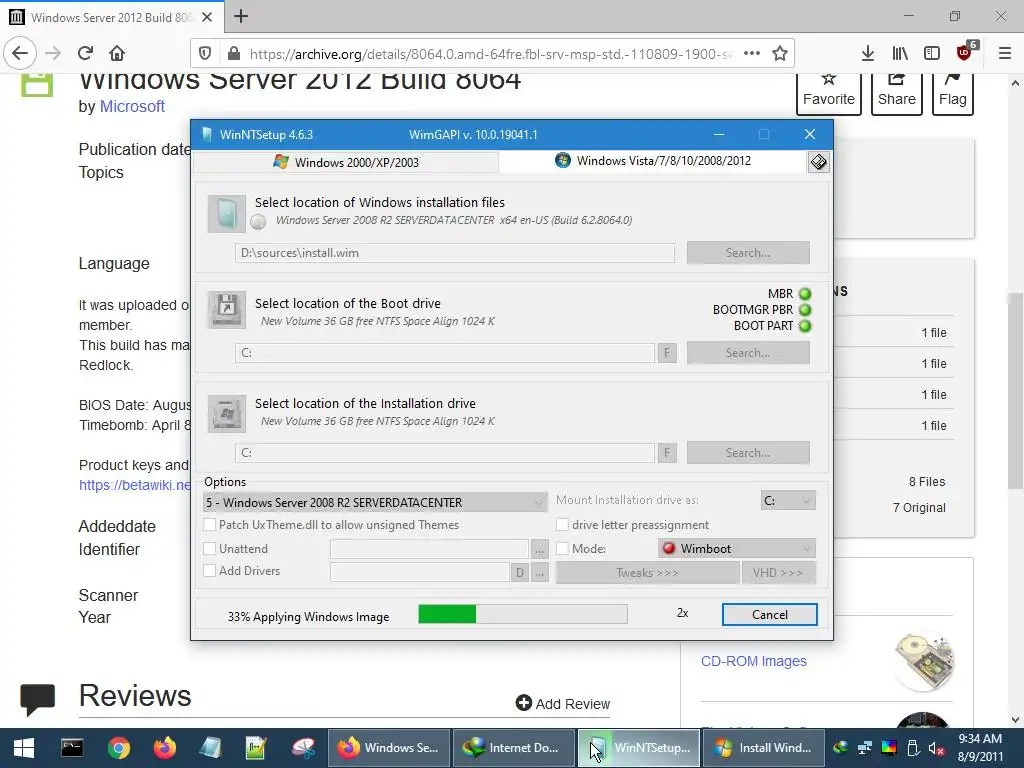Open the Tweaks >>> button
The width and height of the screenshot is (1024, 768).
pos(647,573)
